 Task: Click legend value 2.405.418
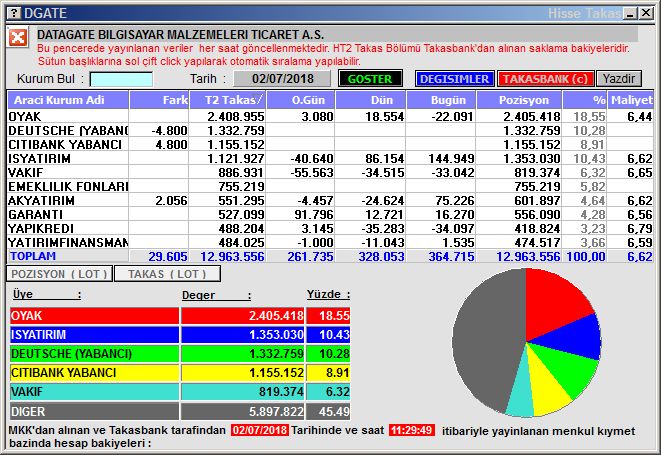(276, 316)
